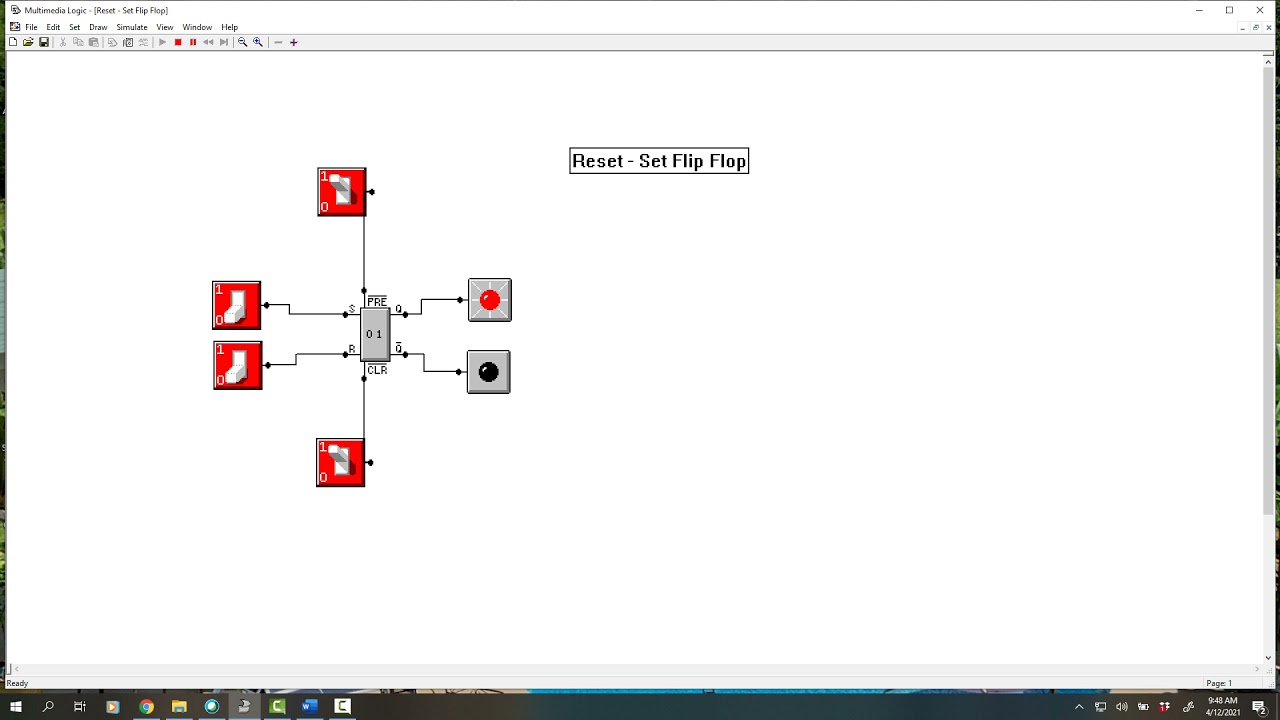This screenshot has width=1280, height=720.
Task: Start simulation with the Run play icon
Action: 162,42
